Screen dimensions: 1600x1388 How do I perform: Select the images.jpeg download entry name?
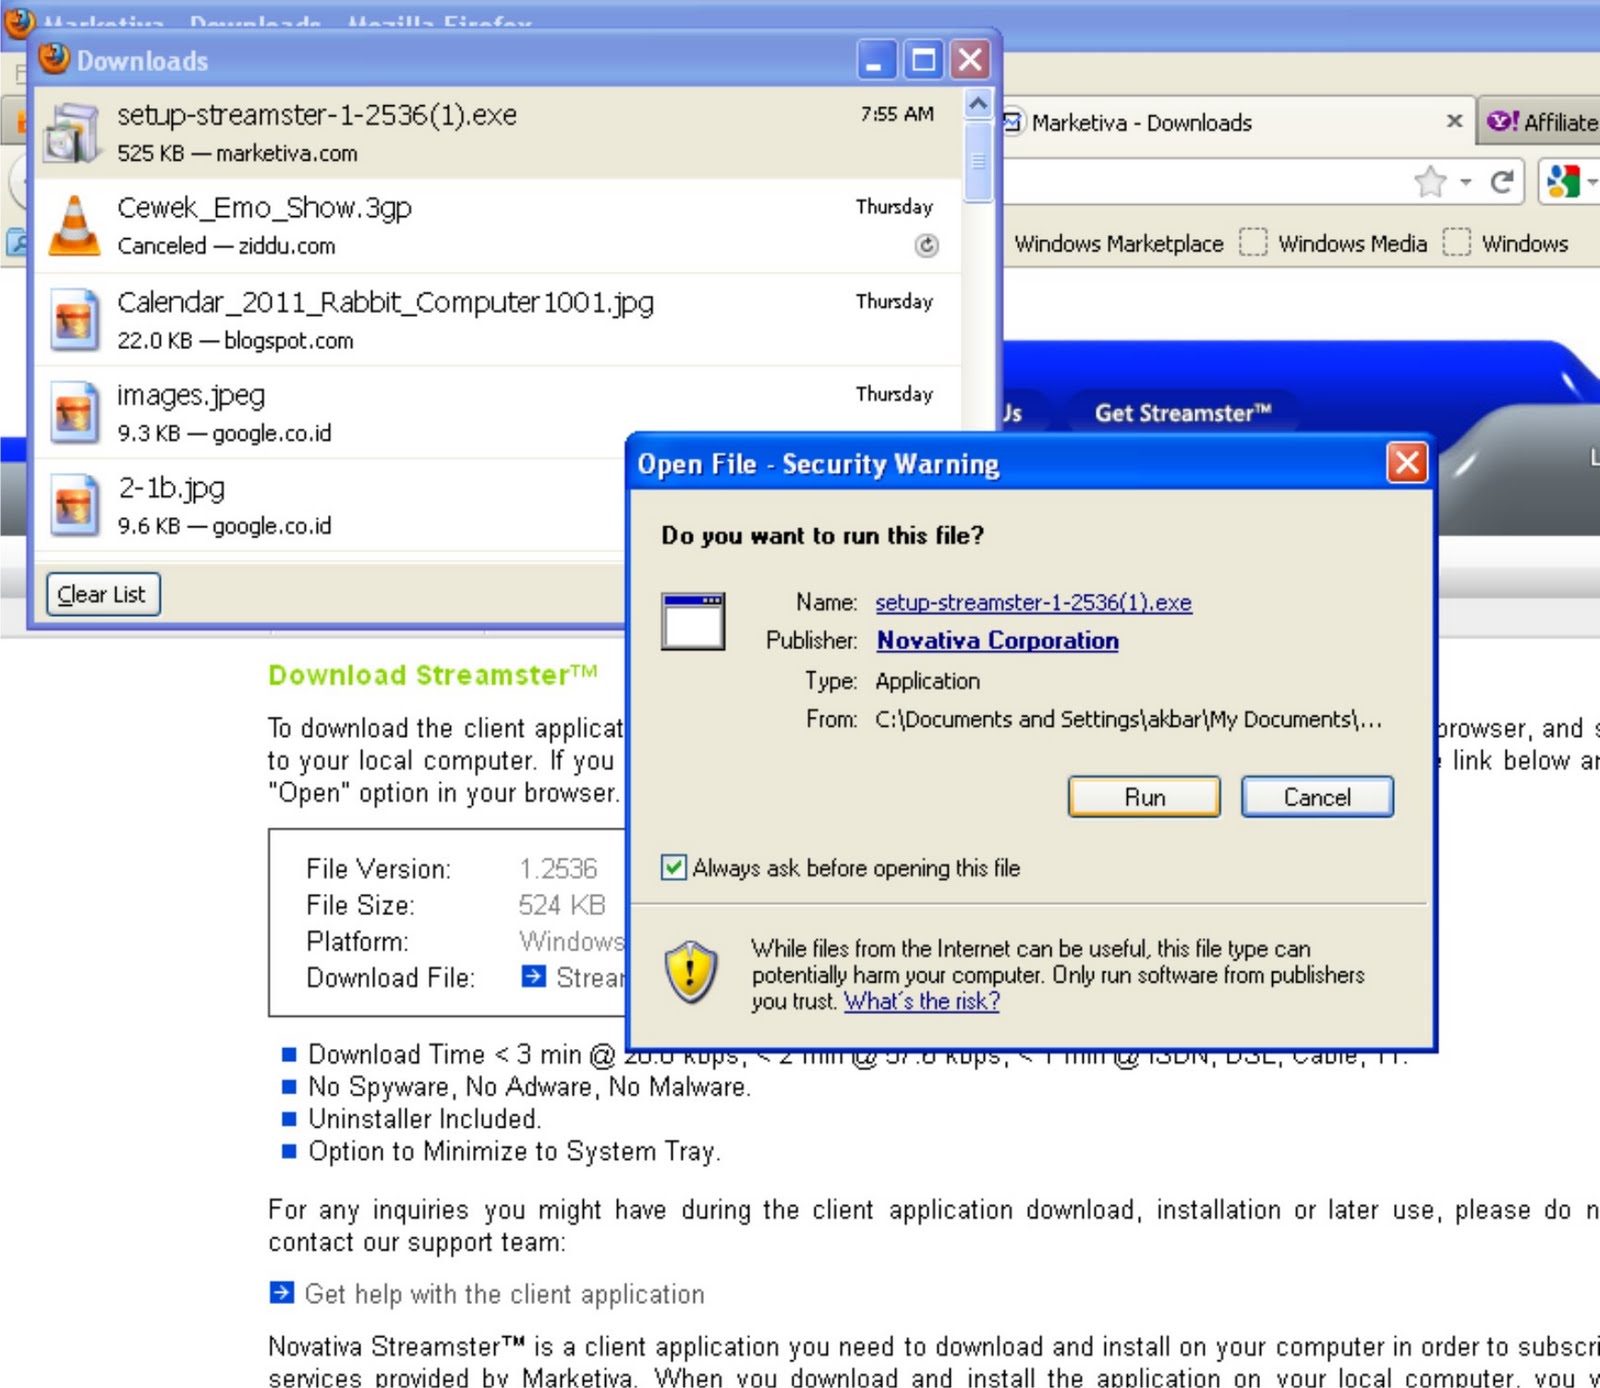[191, 395]
